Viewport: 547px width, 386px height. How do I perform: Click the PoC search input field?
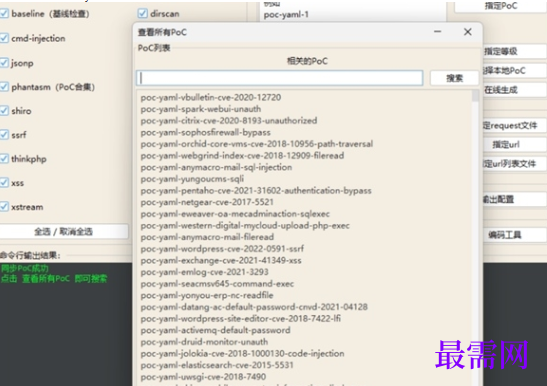point(280,78)
